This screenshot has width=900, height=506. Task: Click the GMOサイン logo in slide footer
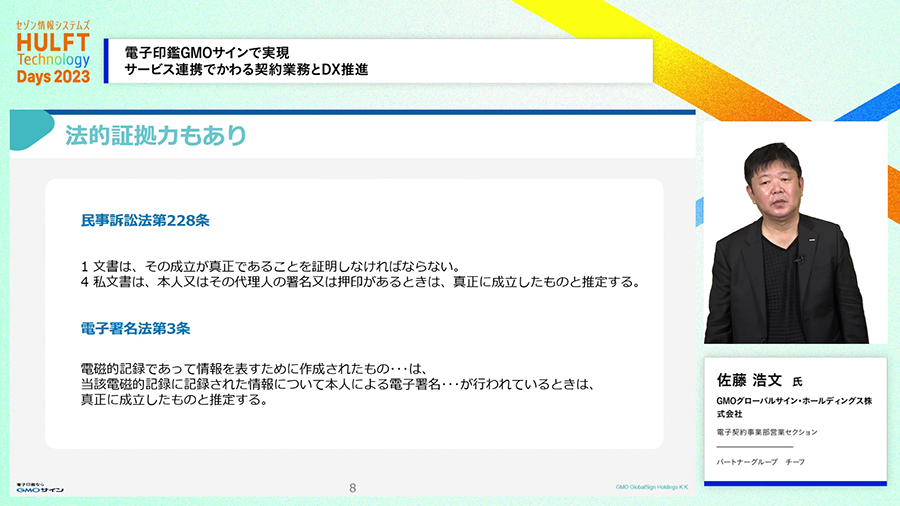click(x=40, y=488)
